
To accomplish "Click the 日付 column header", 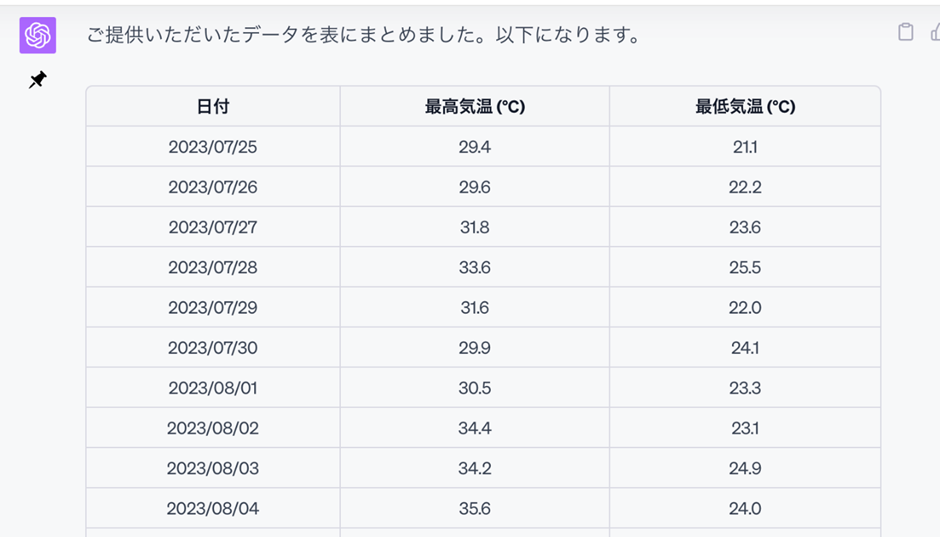I will (x=213, y=107).
